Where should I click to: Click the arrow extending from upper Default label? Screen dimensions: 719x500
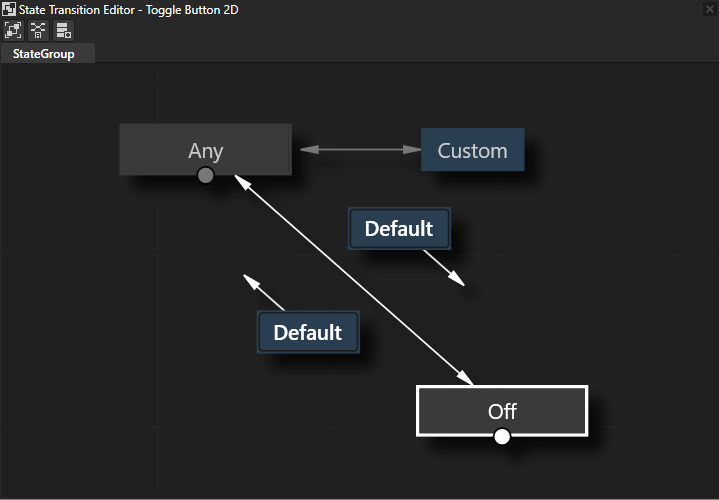[x=443, y=267]
